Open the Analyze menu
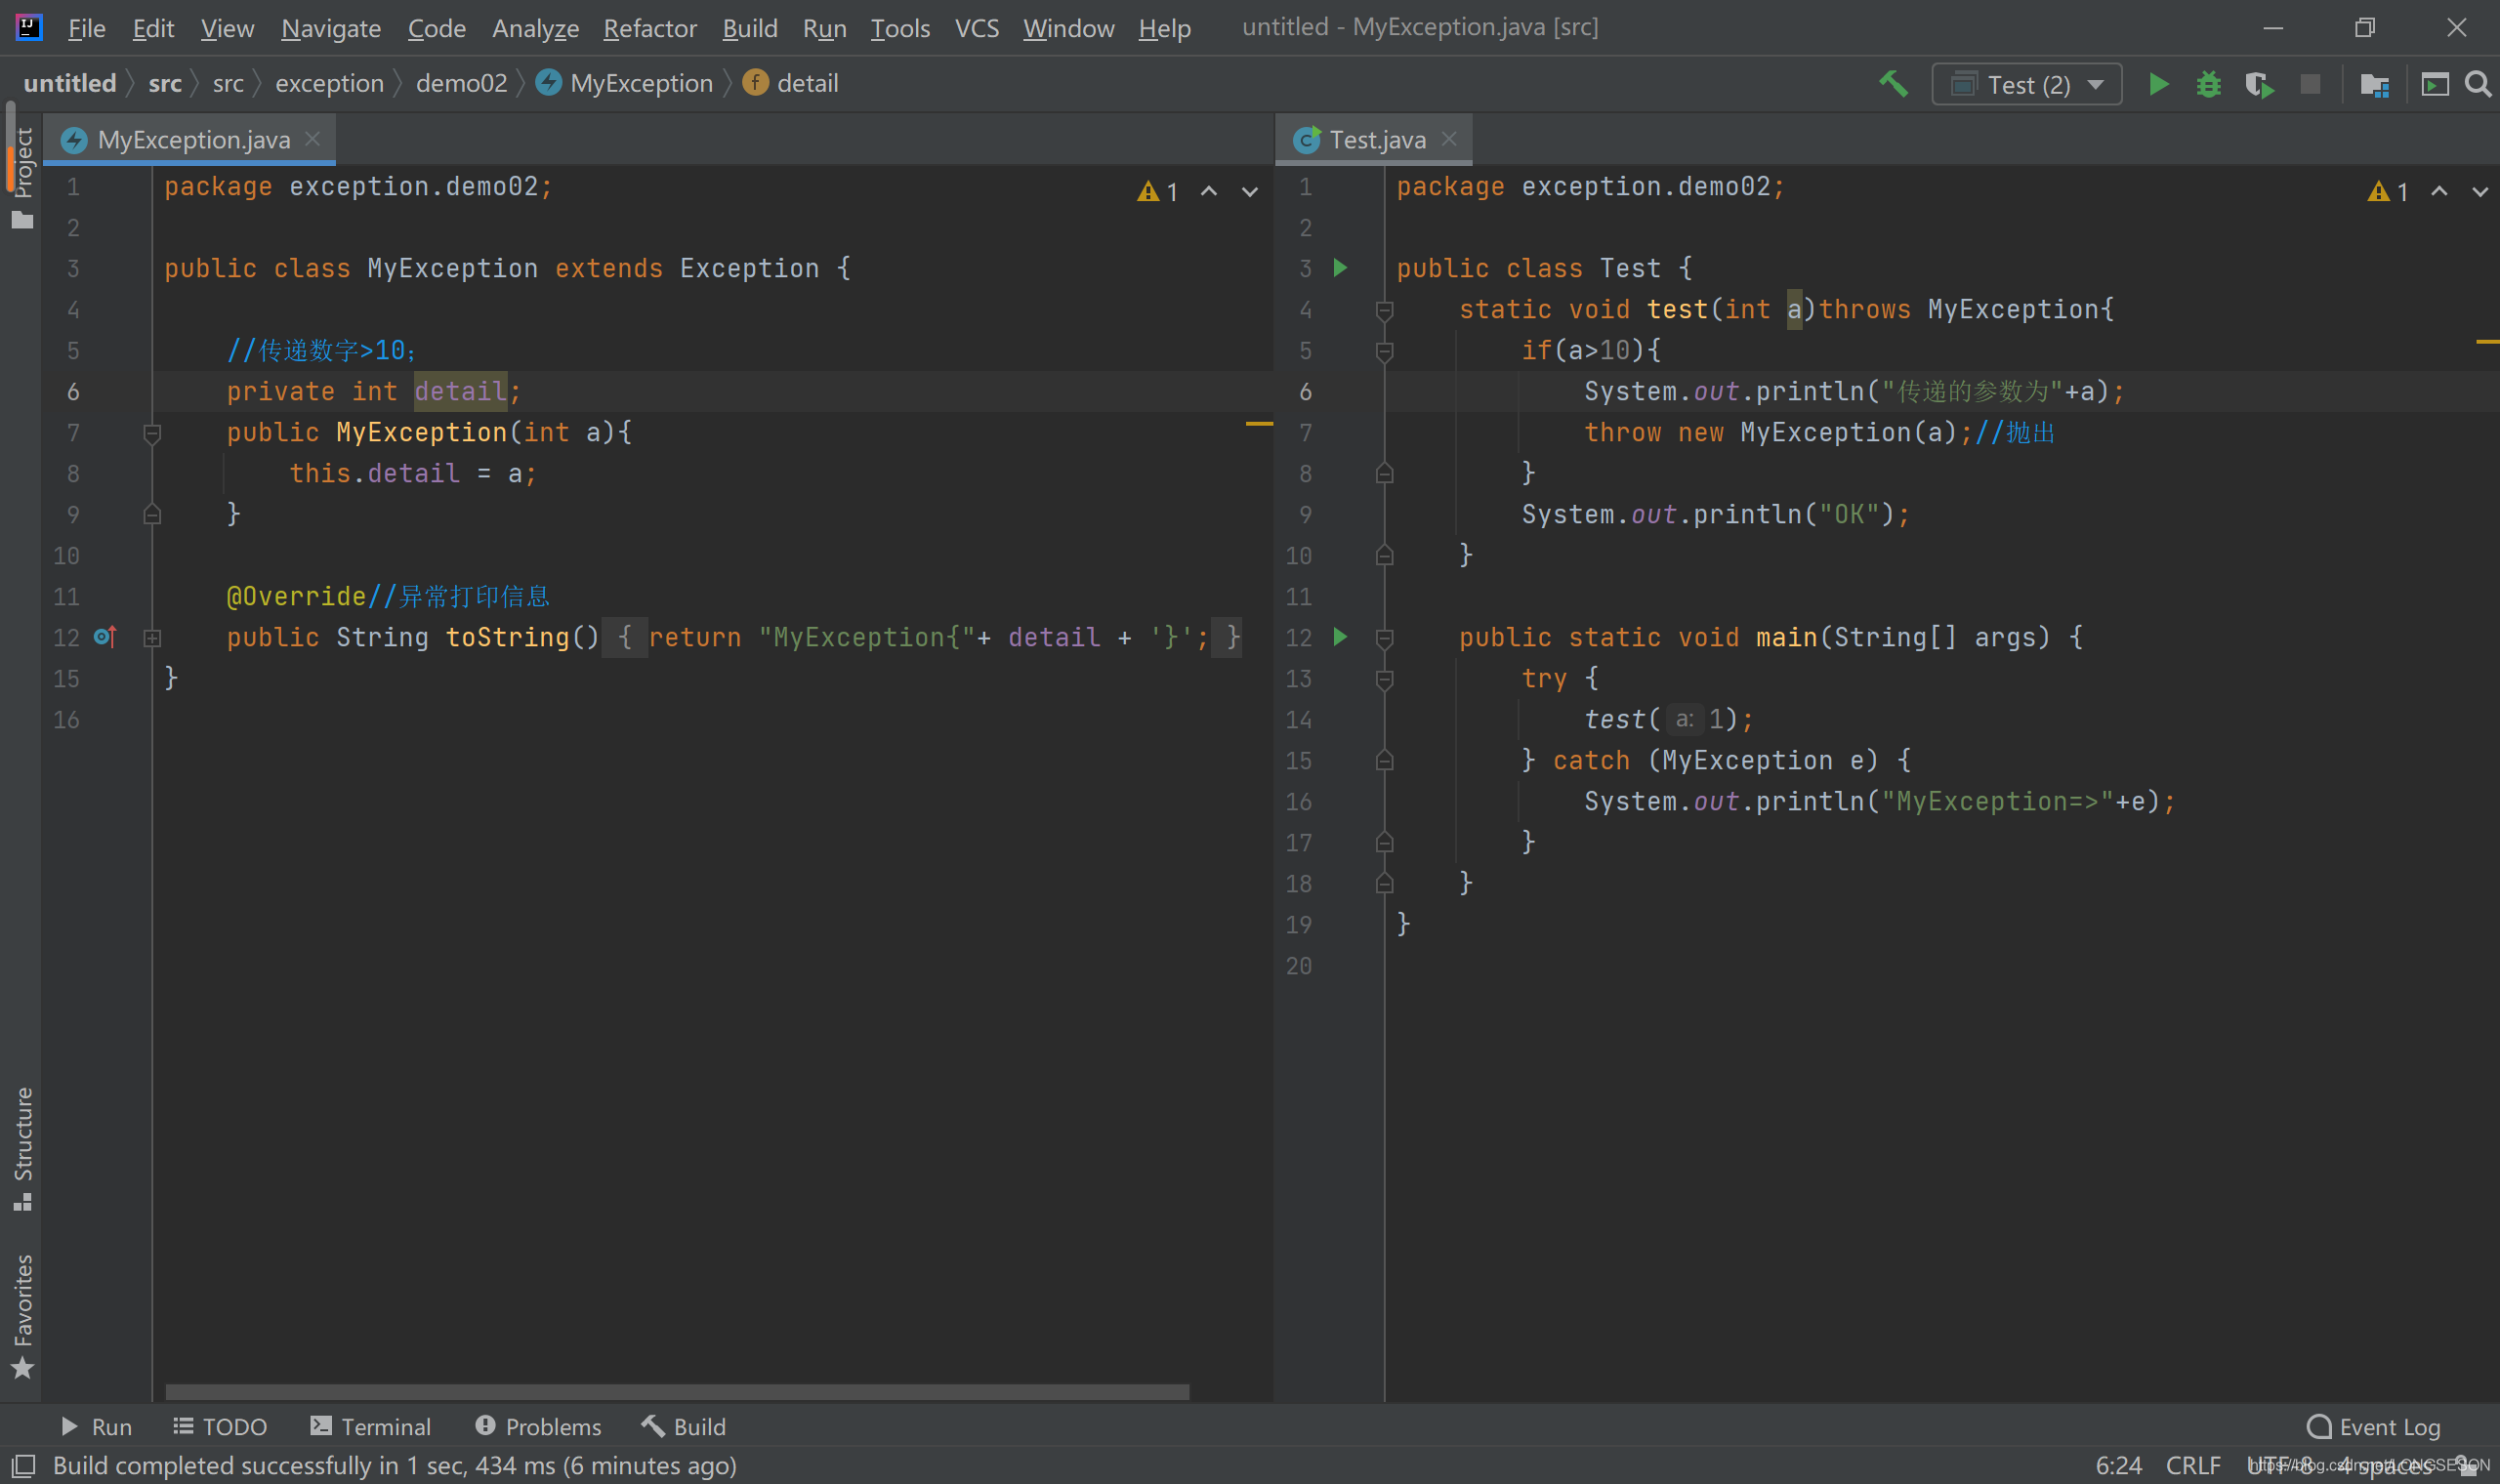2500x1484 pixels. 535,28
